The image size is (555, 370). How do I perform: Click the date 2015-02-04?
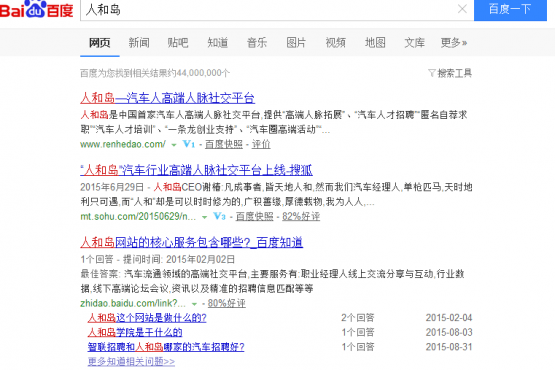[449, 318]
